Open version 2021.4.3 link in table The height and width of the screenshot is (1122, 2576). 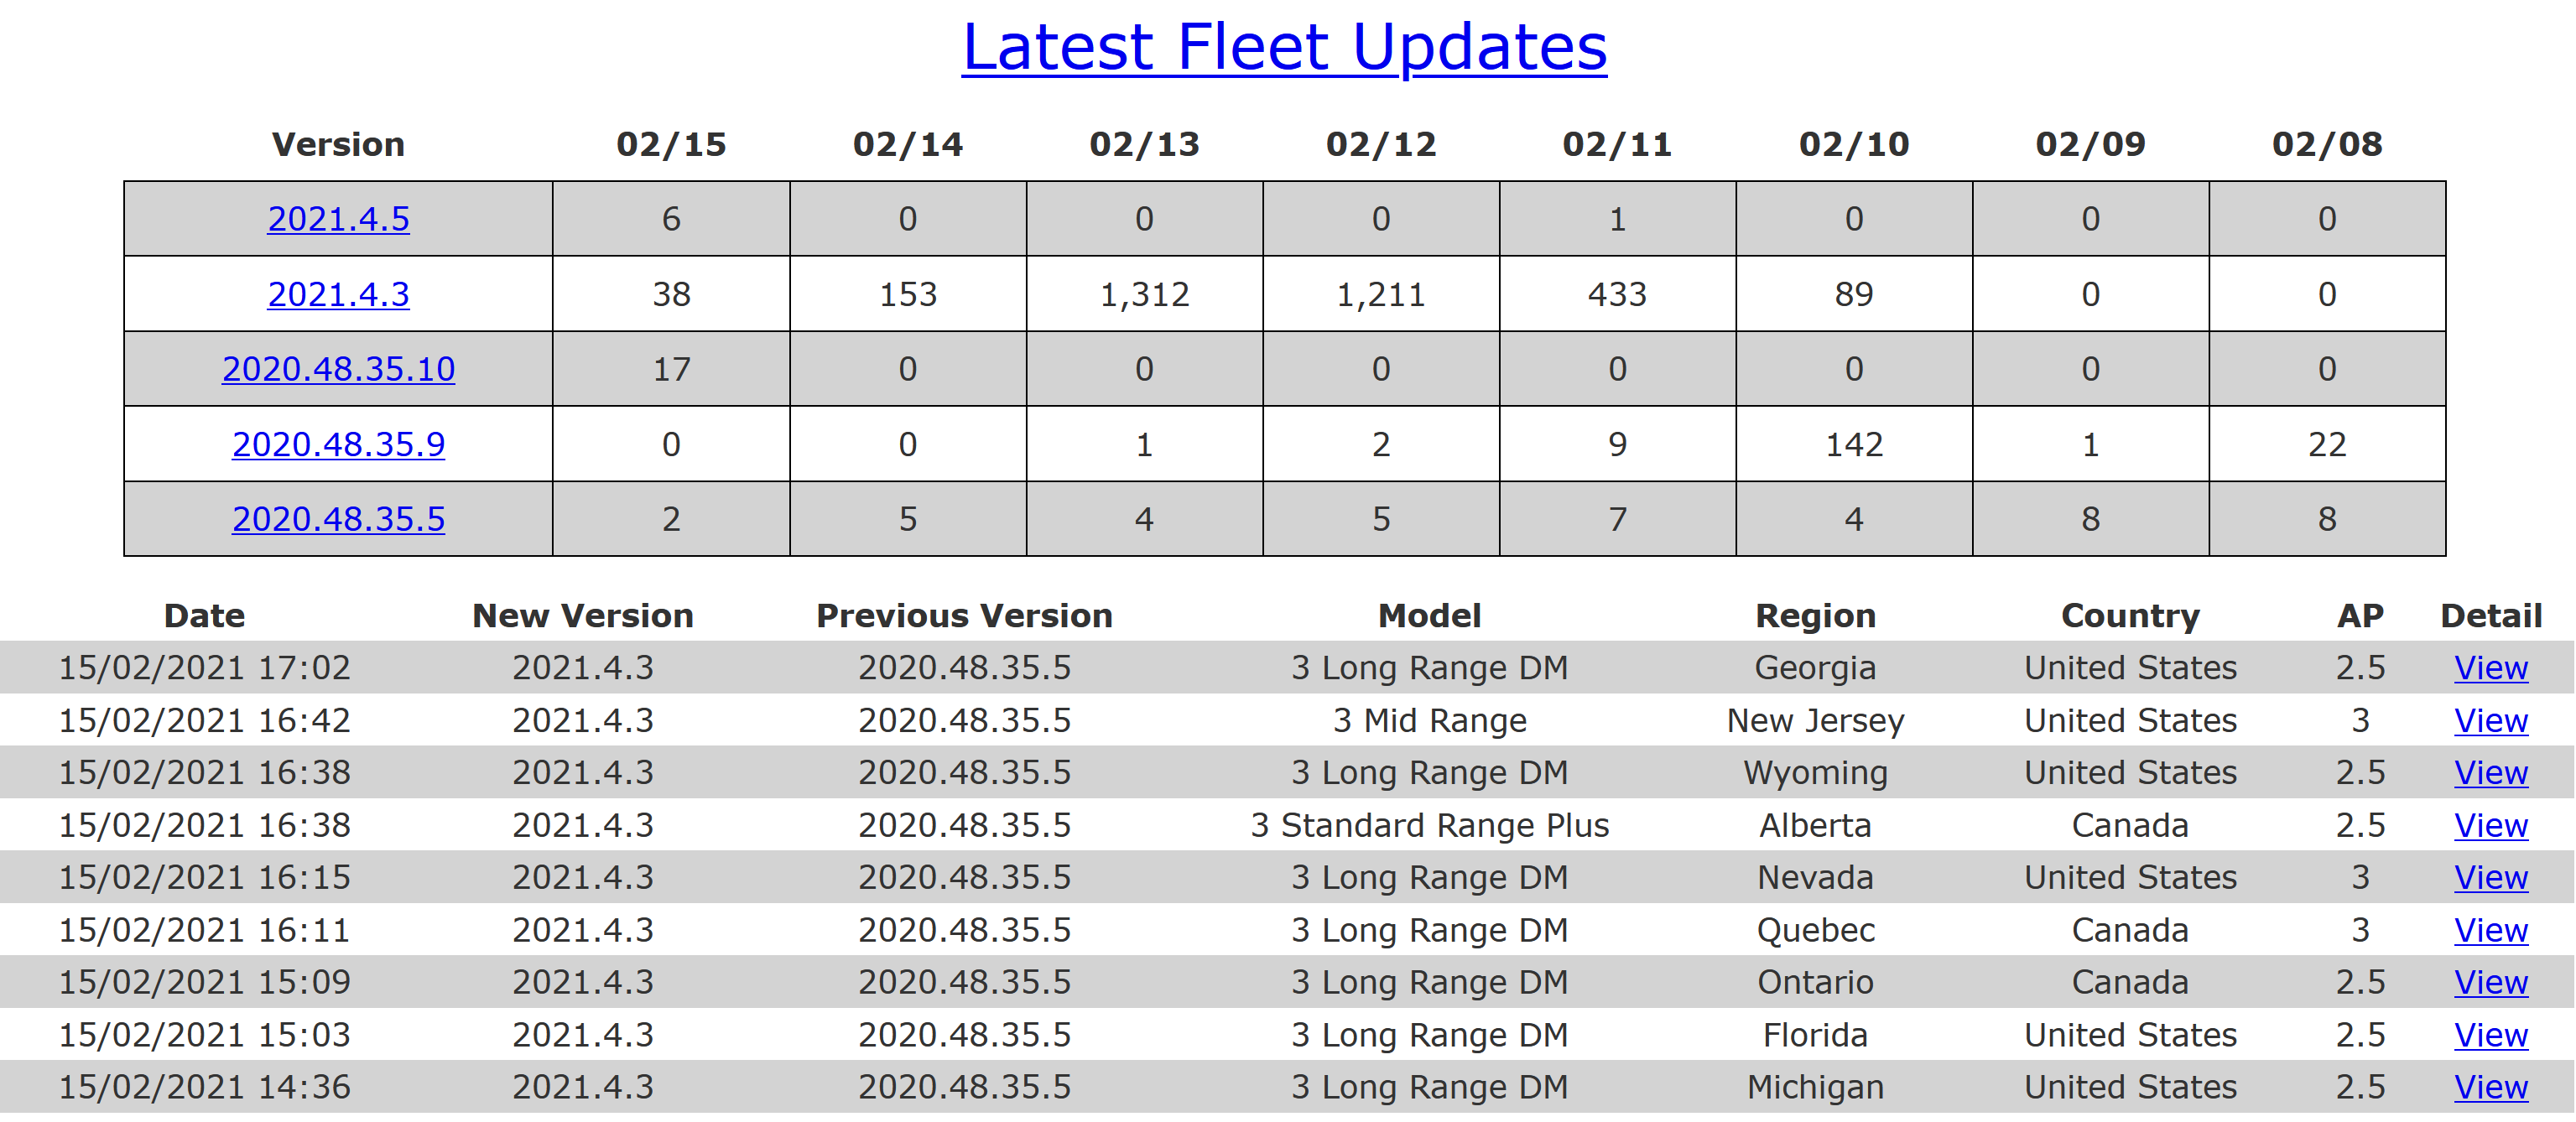338,294
